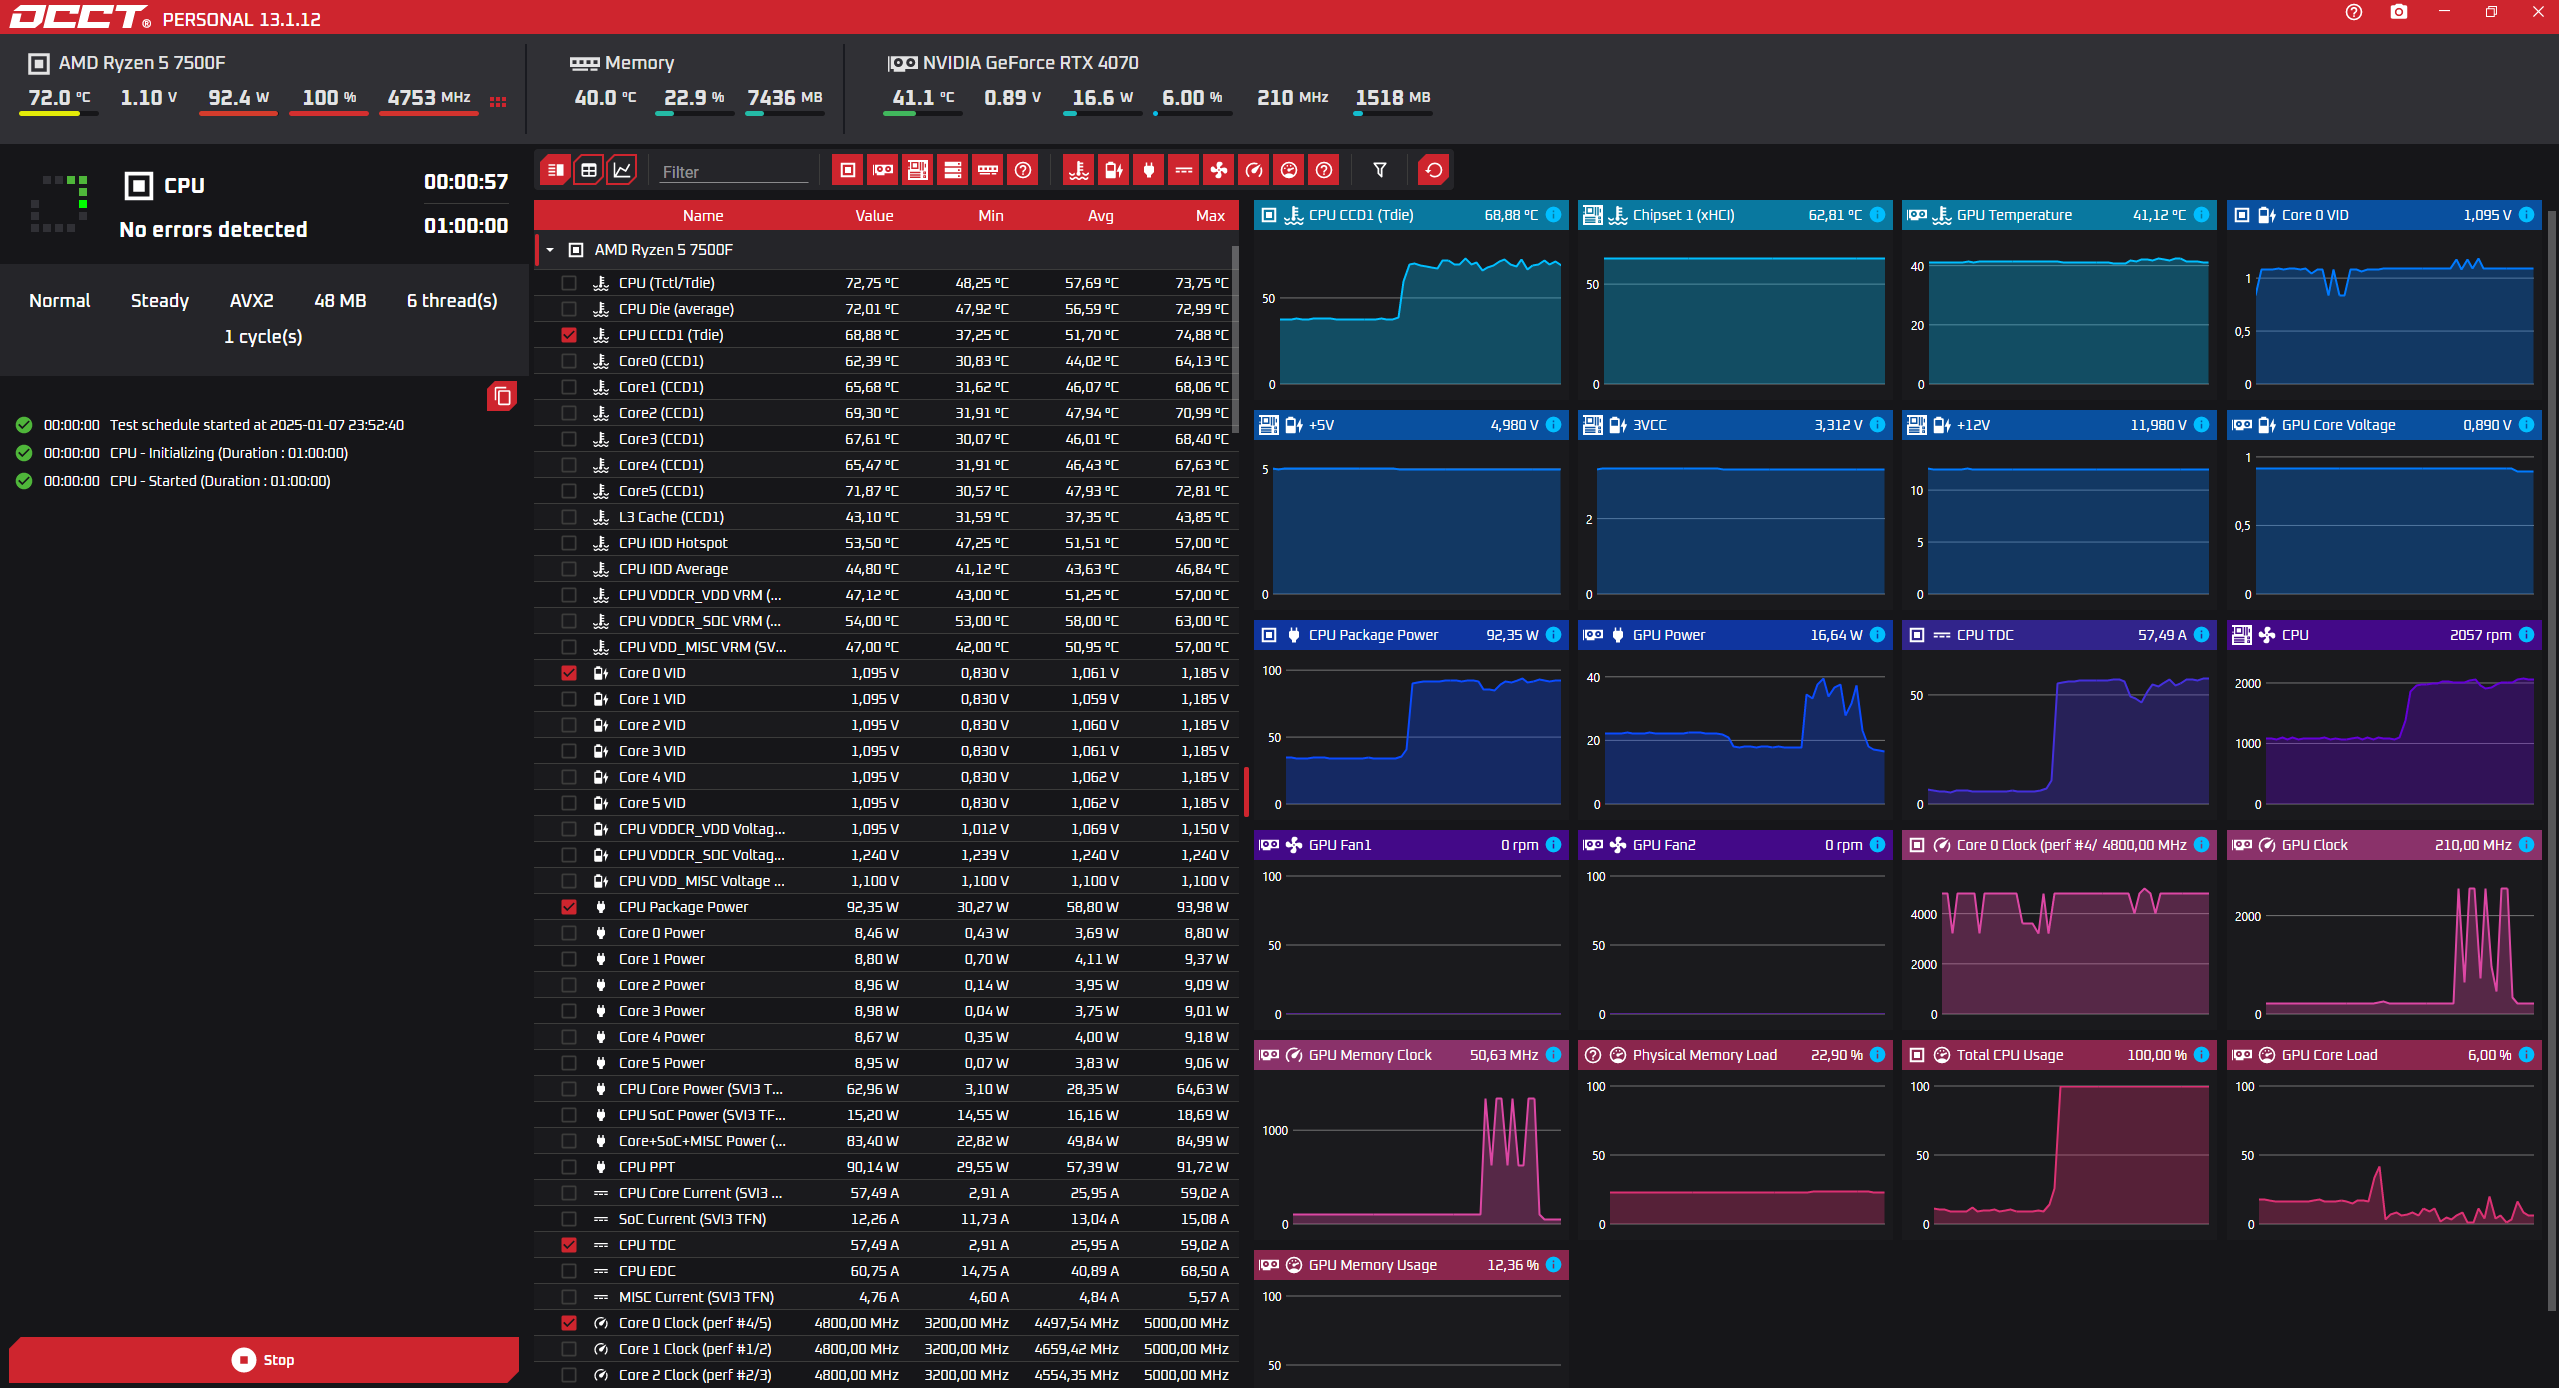The width and height of the screenshot is (2559, 1388).
Task: Click the info button on GPU Power graph
Action: point(1877,635)
